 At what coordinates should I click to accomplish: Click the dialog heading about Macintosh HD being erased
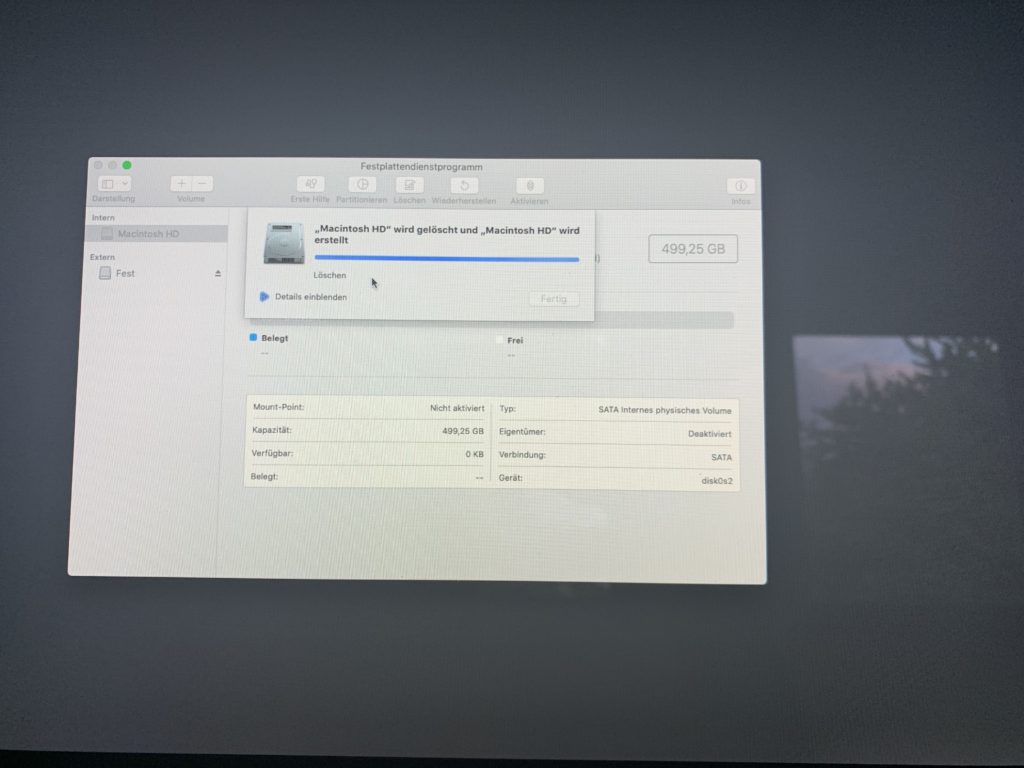click(x=447, y=235)
